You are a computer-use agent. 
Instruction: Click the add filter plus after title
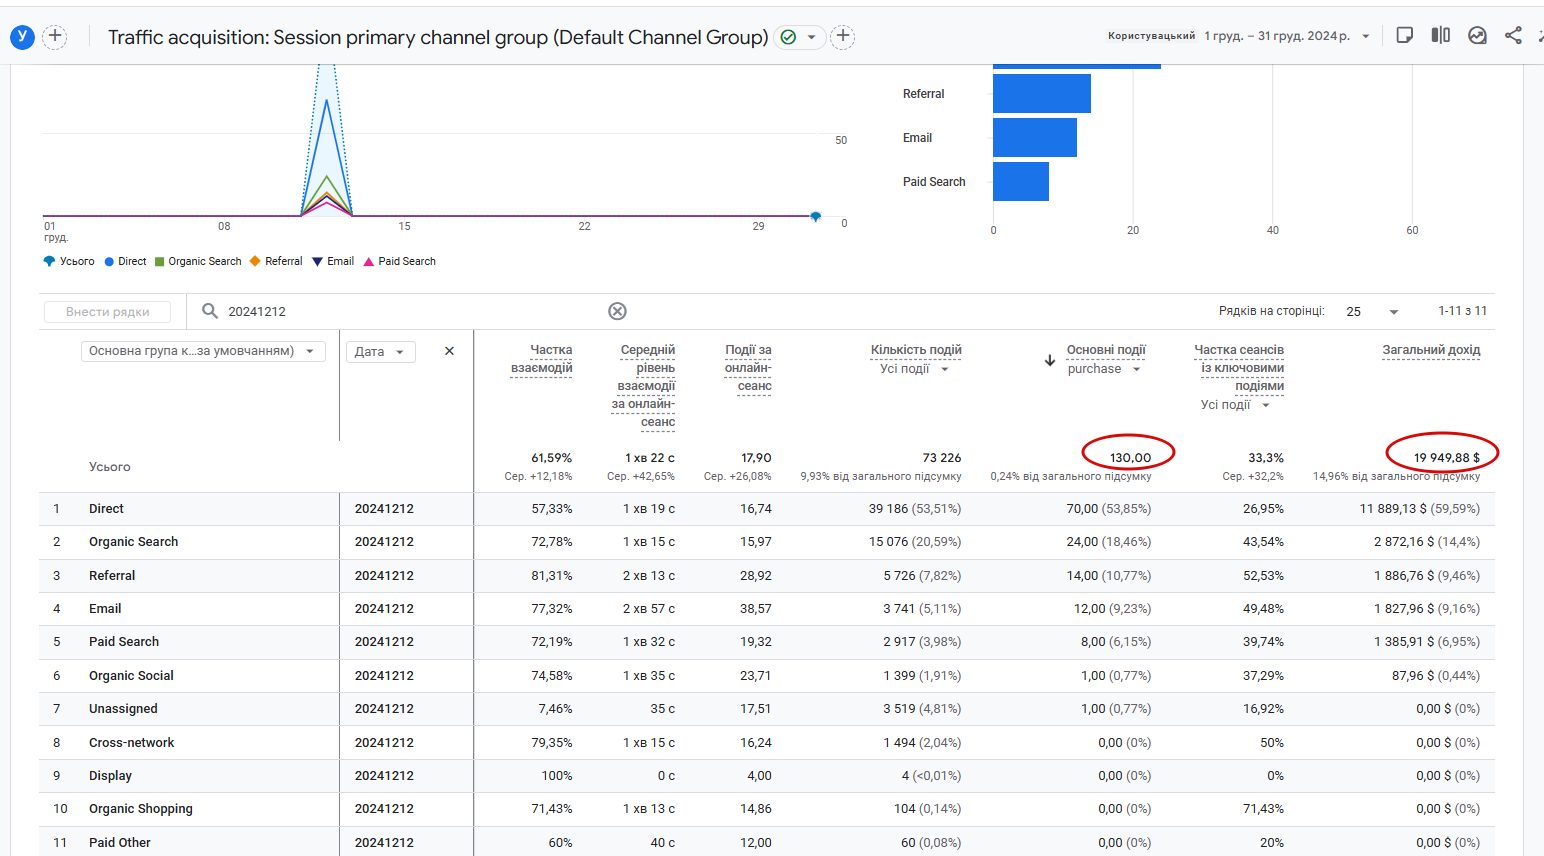[x=843, y=37]
